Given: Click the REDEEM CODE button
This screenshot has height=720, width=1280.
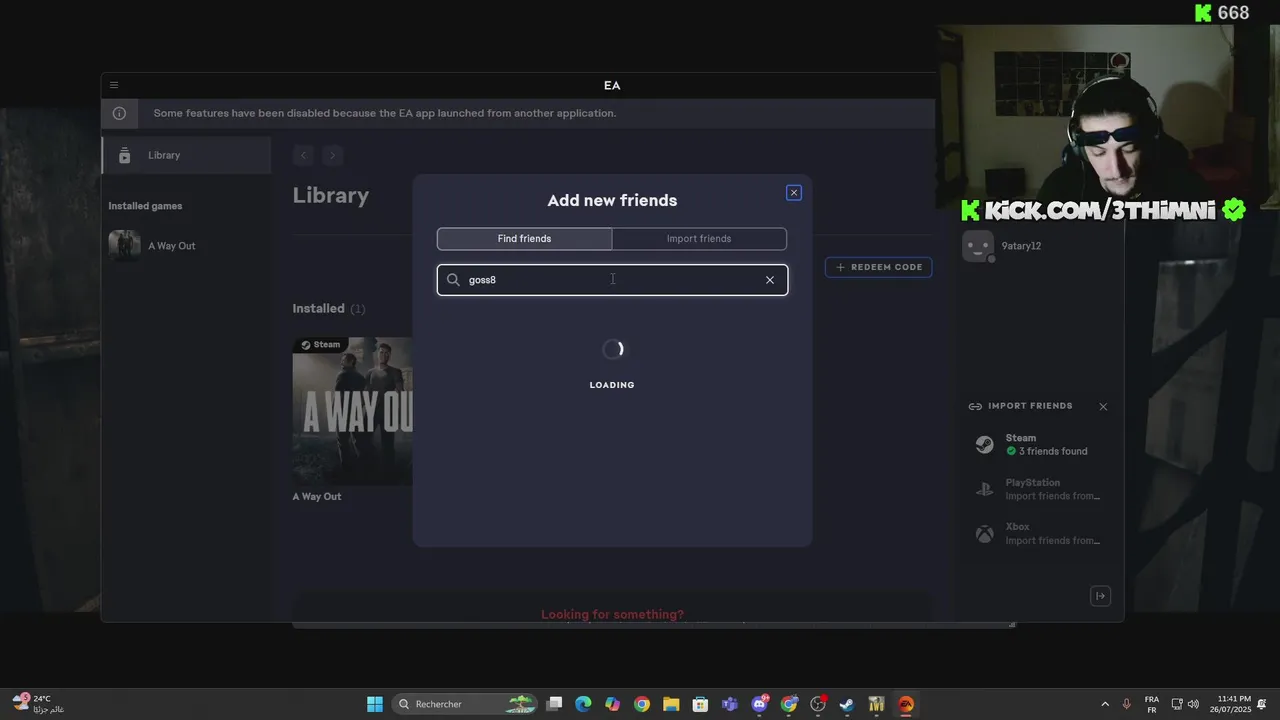Looking at the screenshot, I should (879, 267).
